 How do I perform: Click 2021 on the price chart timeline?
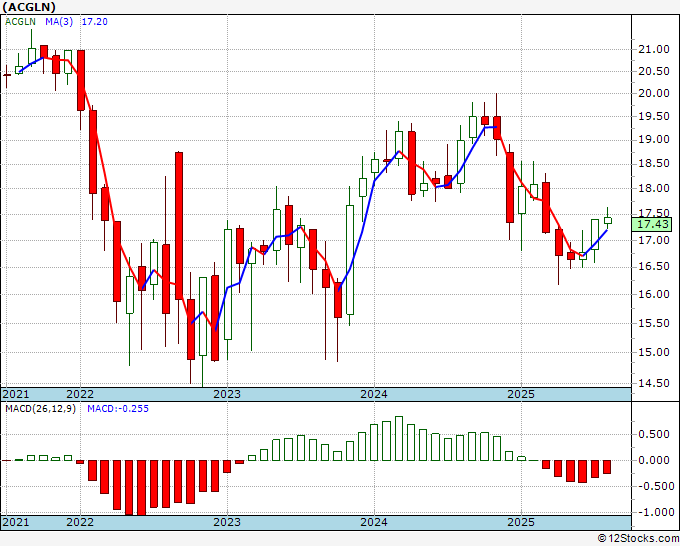(16, 394)
